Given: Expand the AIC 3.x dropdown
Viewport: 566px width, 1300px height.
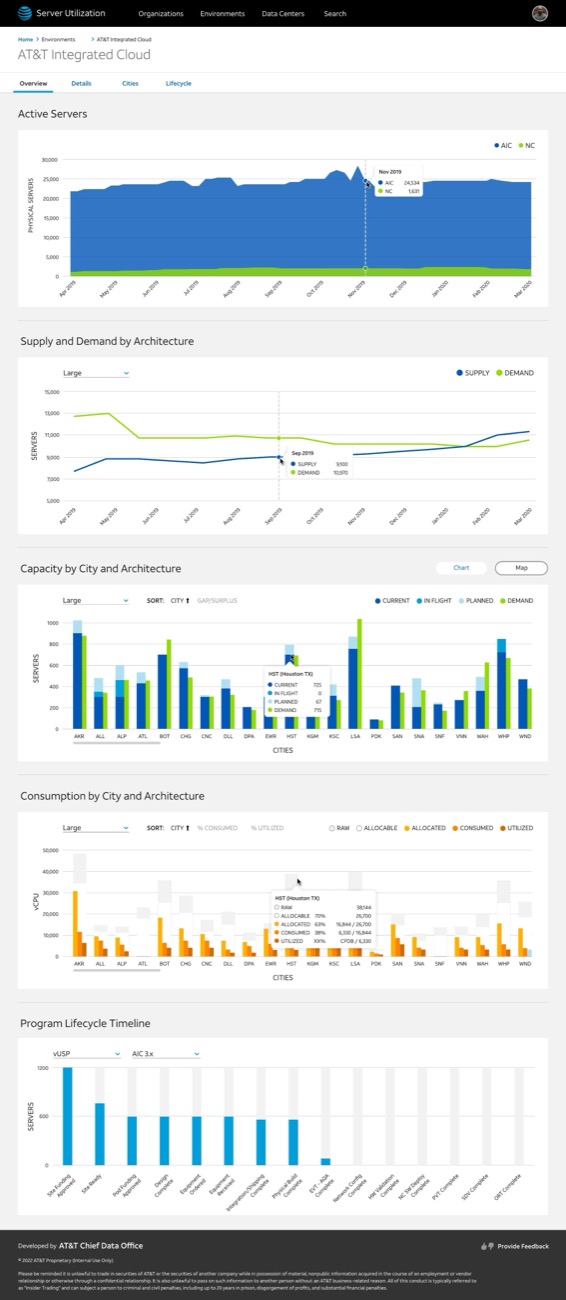Looking at the screenshot, I should 166,1053.
